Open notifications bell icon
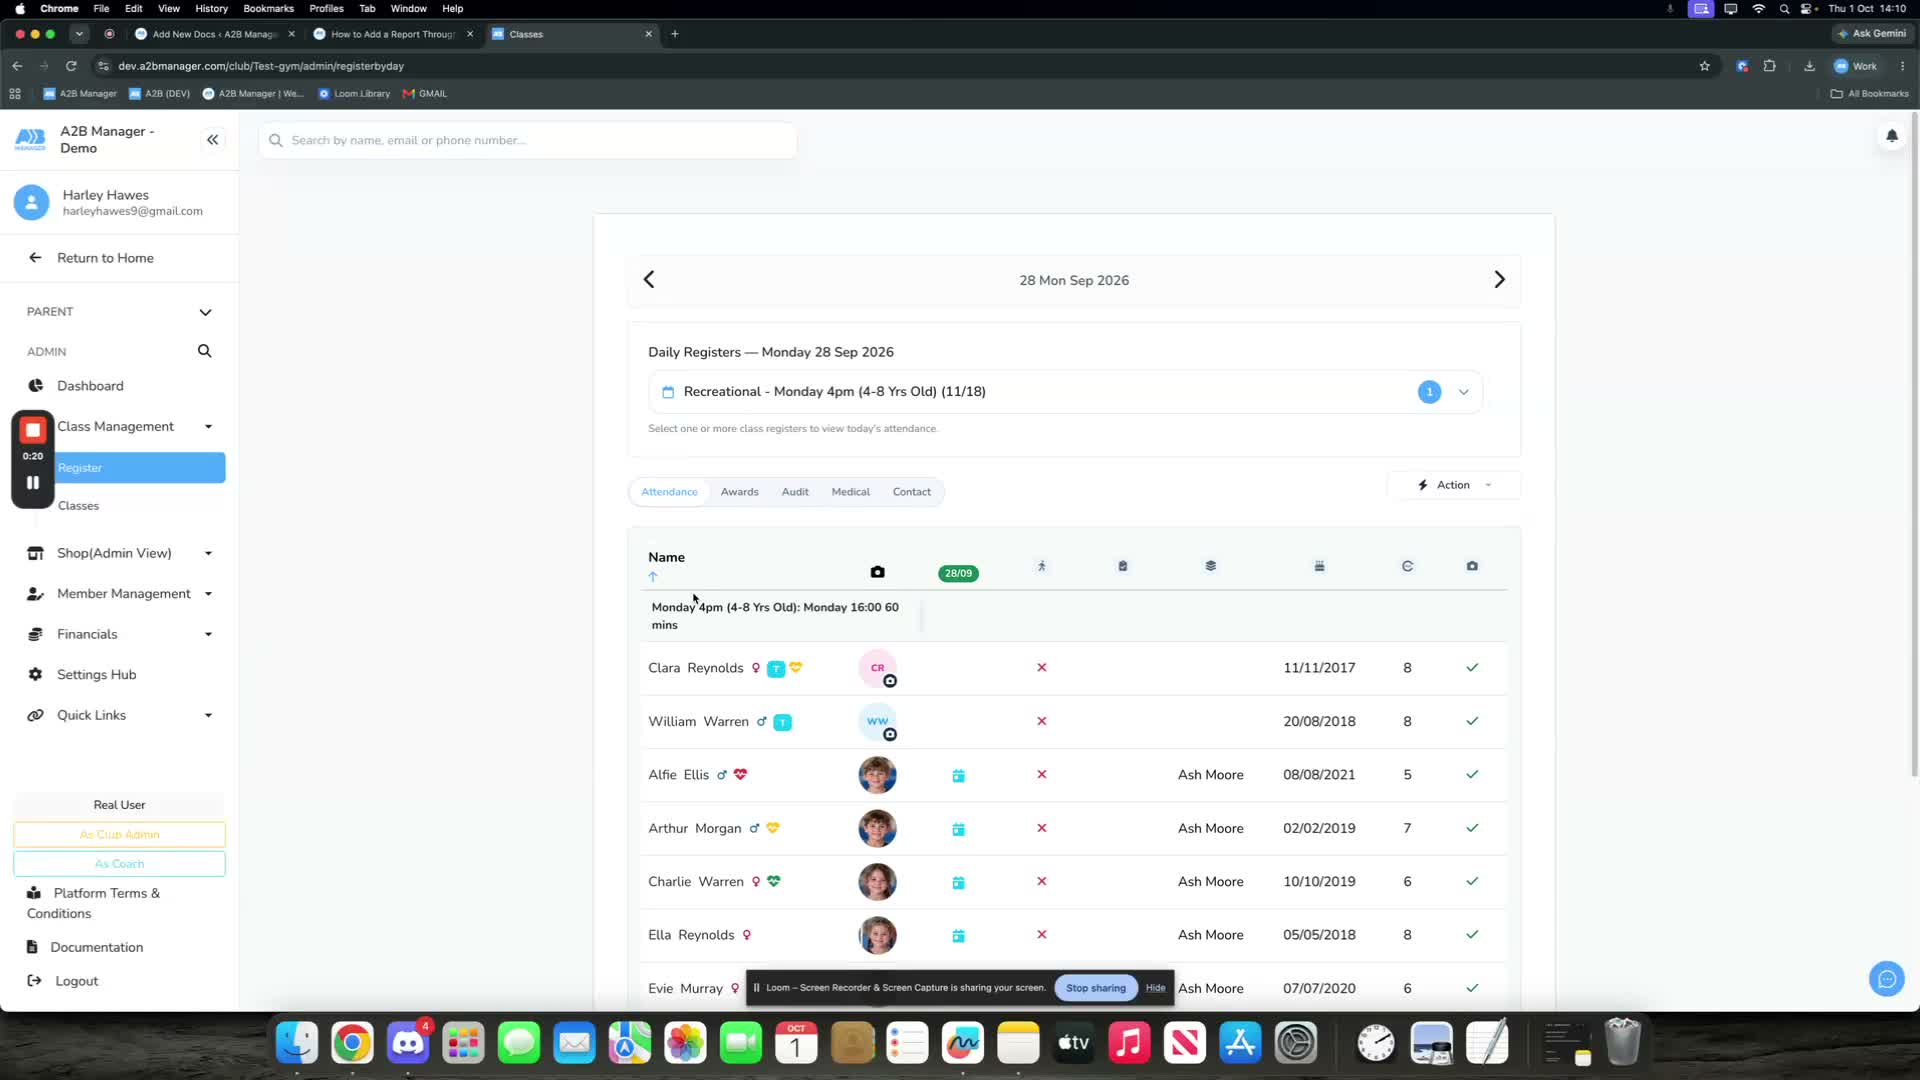 click(1891, 136)
